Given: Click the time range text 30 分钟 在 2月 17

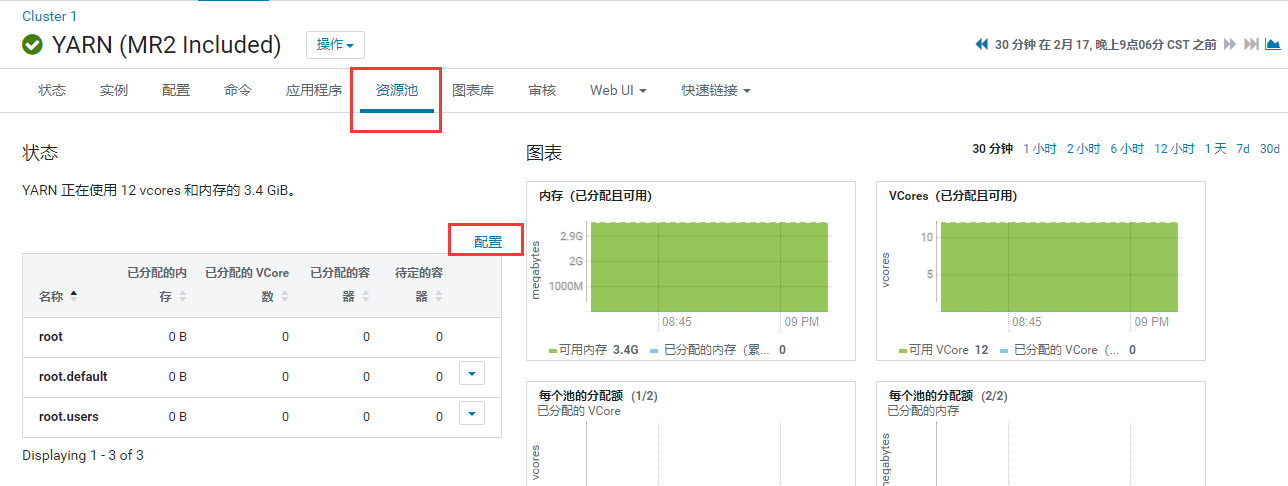Looking at the screenshot, I should click(x=1106, y=45).
